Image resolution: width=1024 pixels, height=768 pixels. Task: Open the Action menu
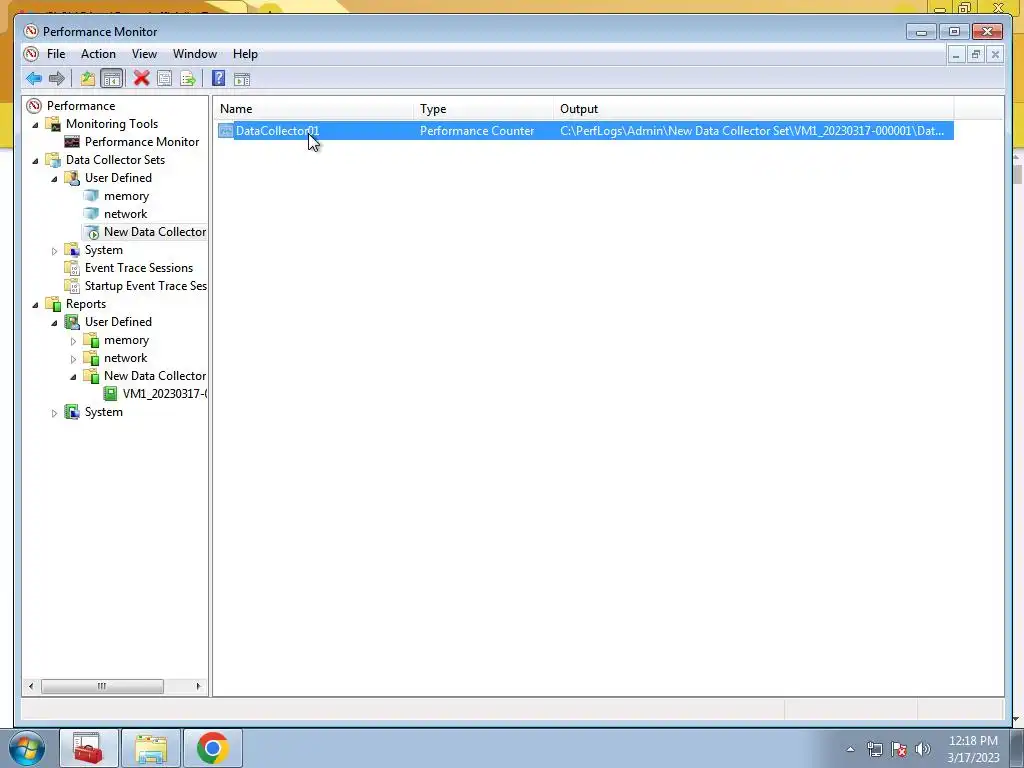98,54
